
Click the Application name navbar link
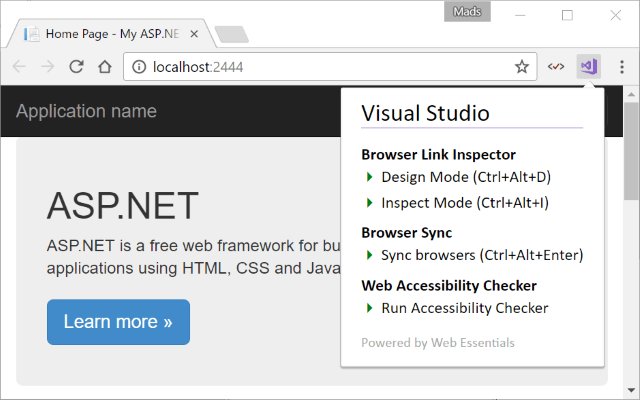coord(86,111)
